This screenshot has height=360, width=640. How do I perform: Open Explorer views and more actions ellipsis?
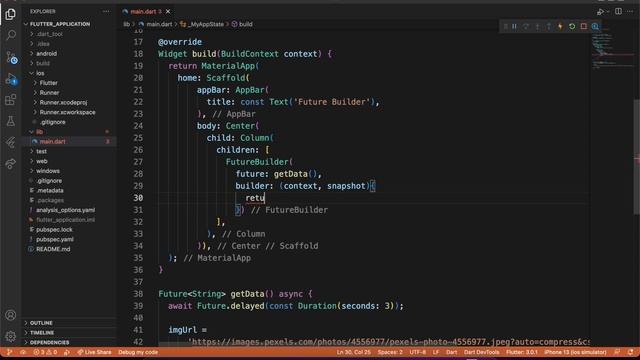pos(106,11)
